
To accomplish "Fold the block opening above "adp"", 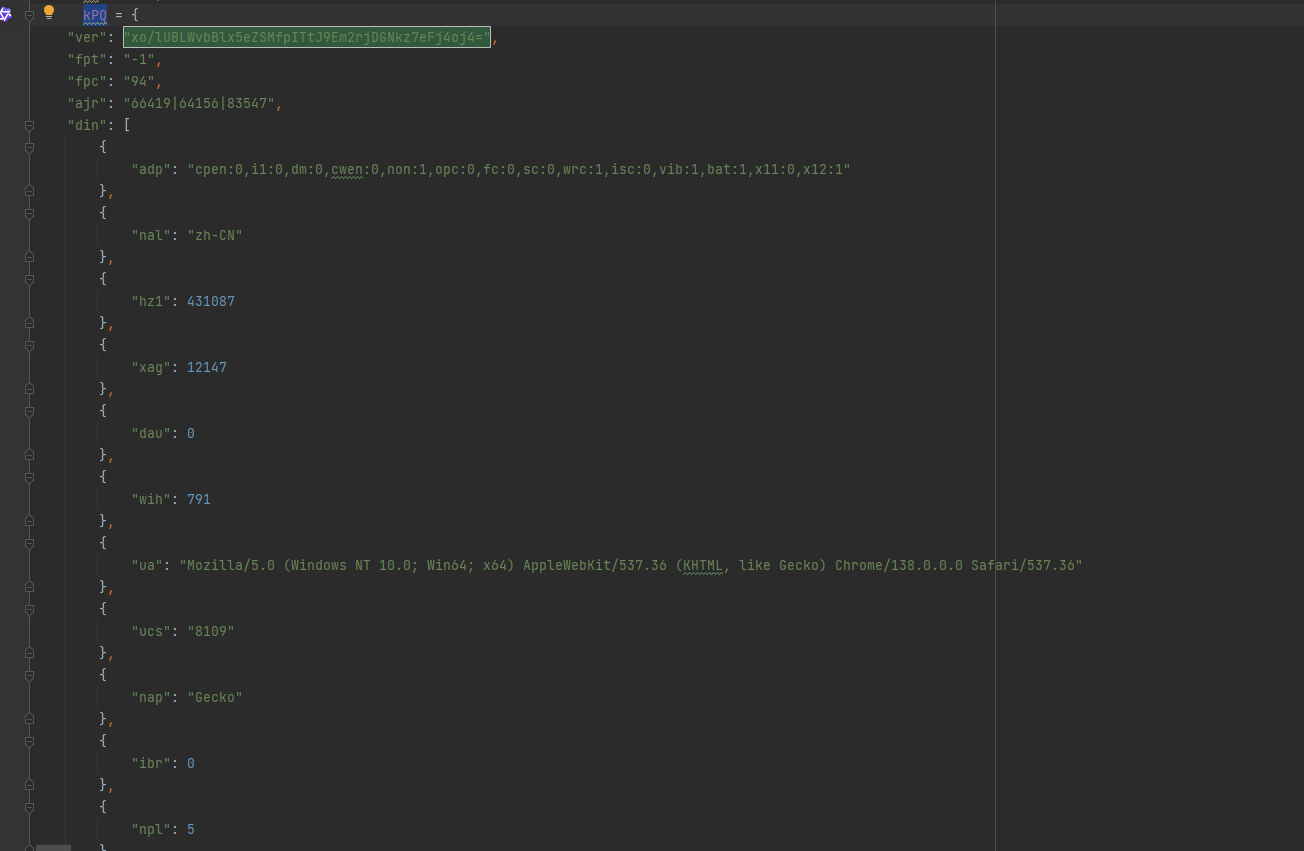I will pyautogui.click(x=29, y=147).
